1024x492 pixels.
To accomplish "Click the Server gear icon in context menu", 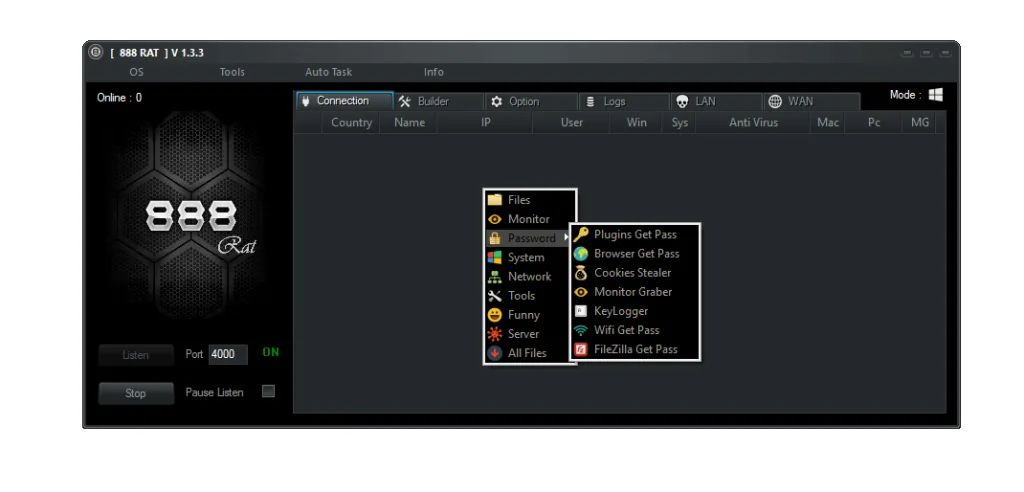I will (494, 334).
